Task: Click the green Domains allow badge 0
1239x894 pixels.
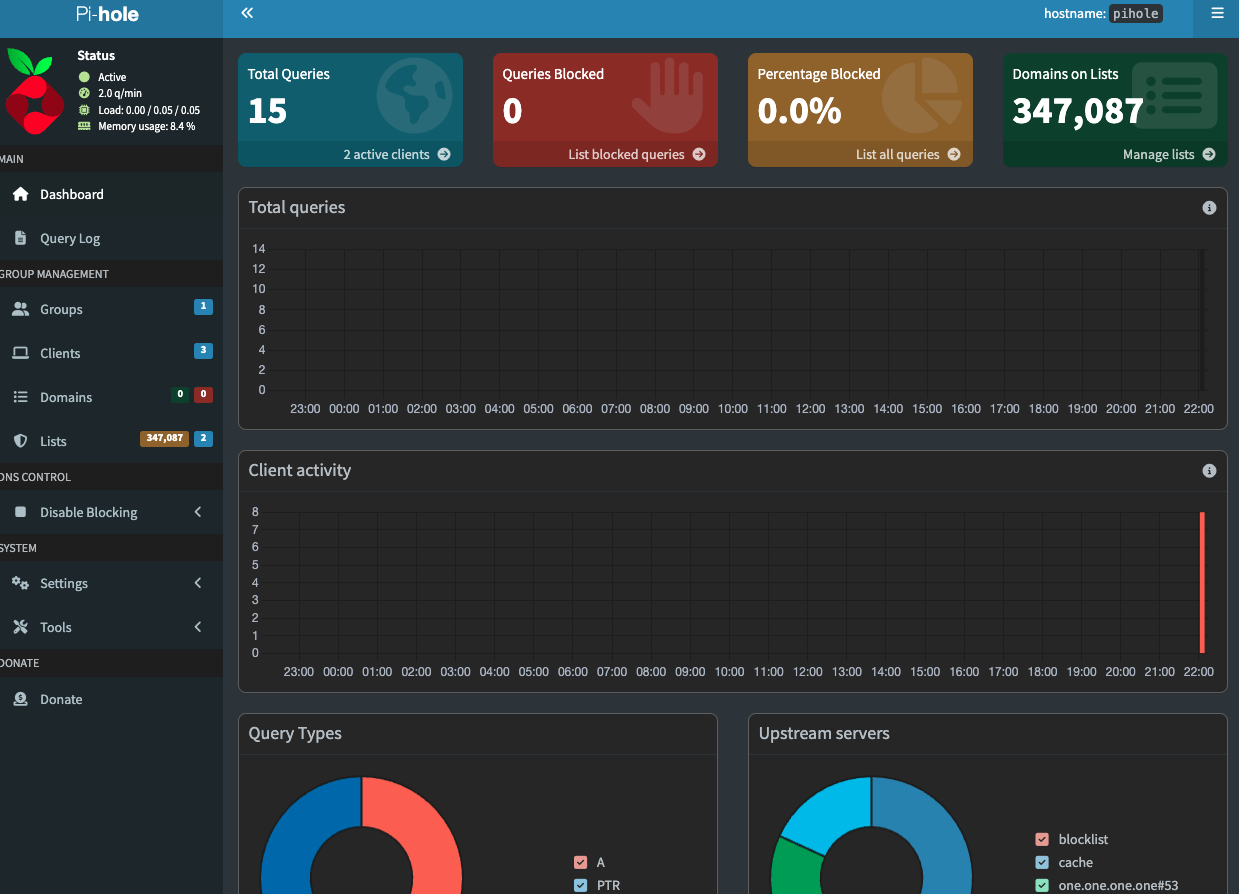Action: tap(180, 395)
